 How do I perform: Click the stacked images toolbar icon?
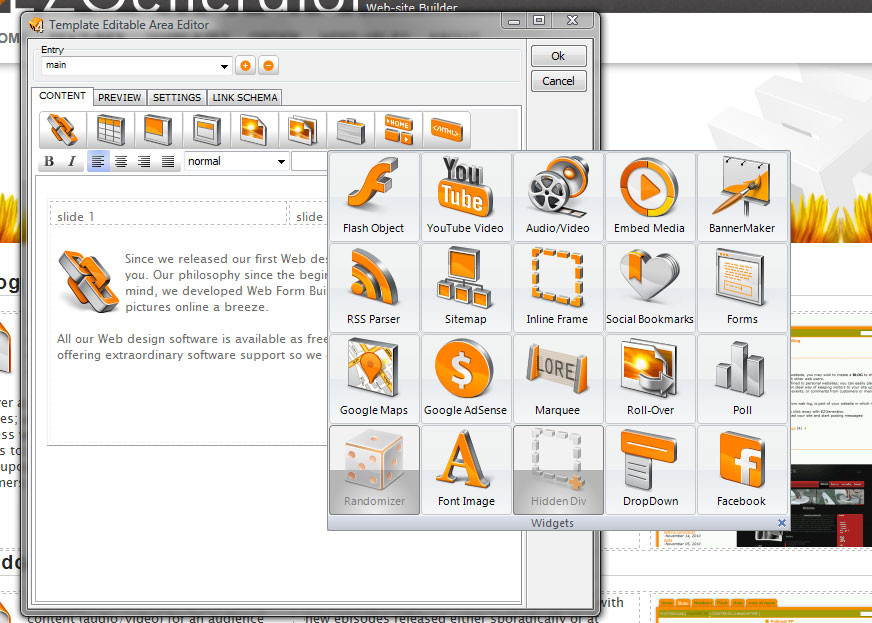click(x=302, y=130)
